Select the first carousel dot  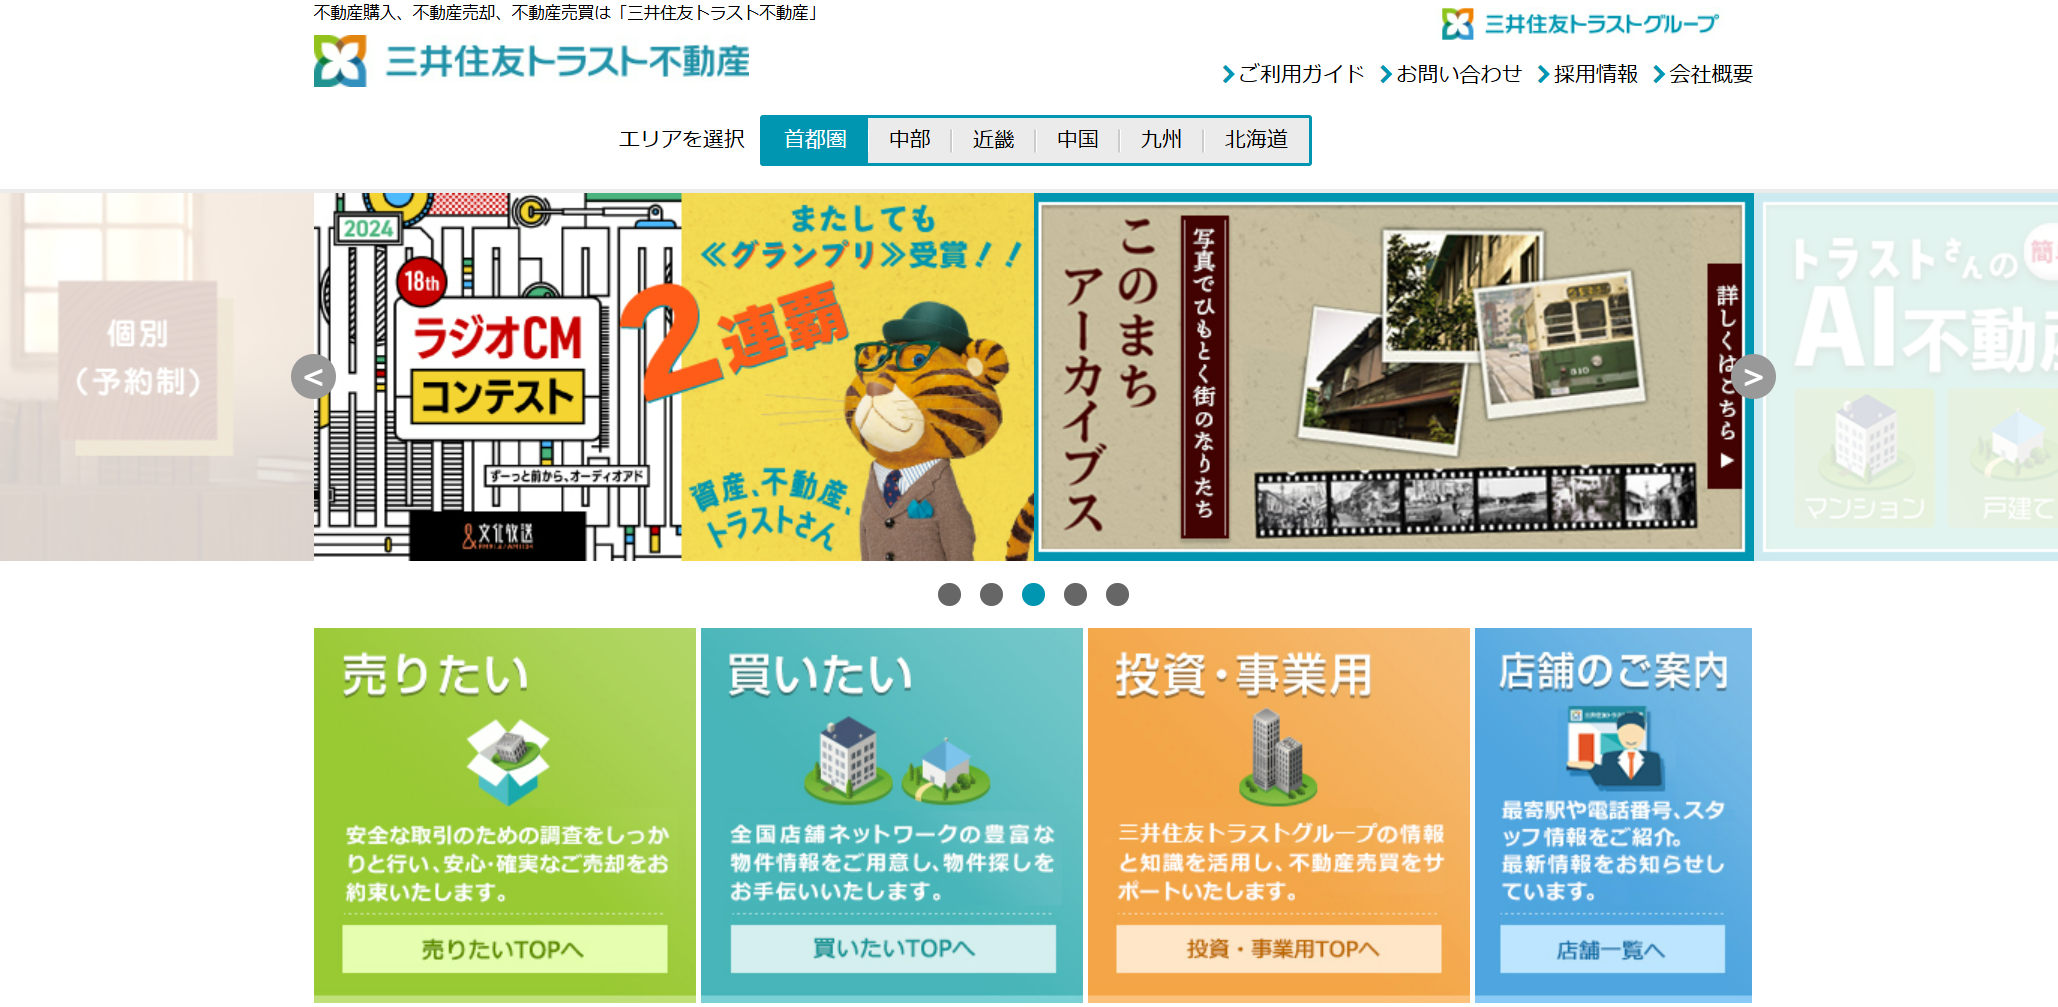pos(949,595)
